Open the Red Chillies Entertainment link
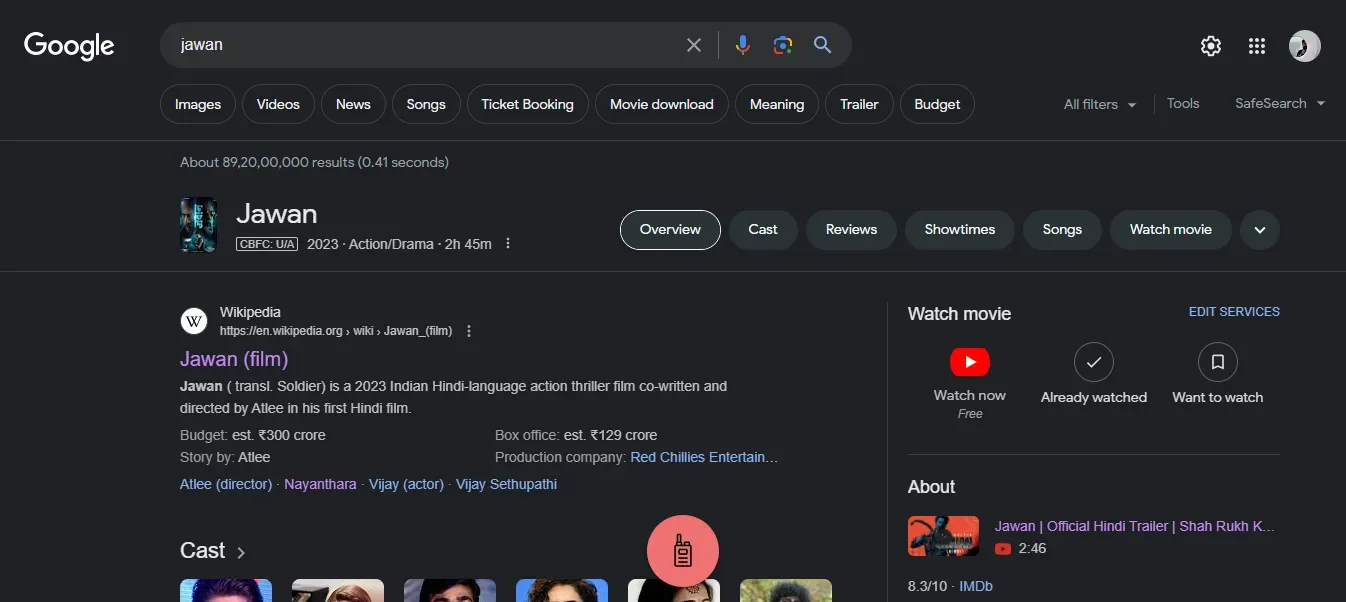 (704, 457)
